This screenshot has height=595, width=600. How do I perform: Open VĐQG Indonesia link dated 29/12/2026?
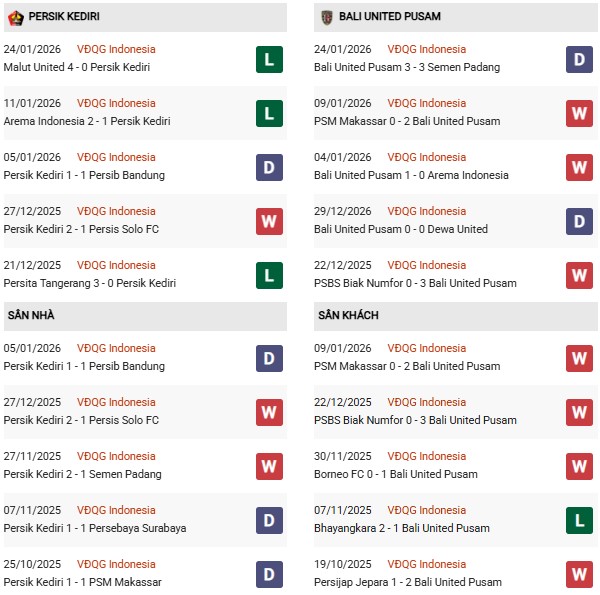coord(428,211)
